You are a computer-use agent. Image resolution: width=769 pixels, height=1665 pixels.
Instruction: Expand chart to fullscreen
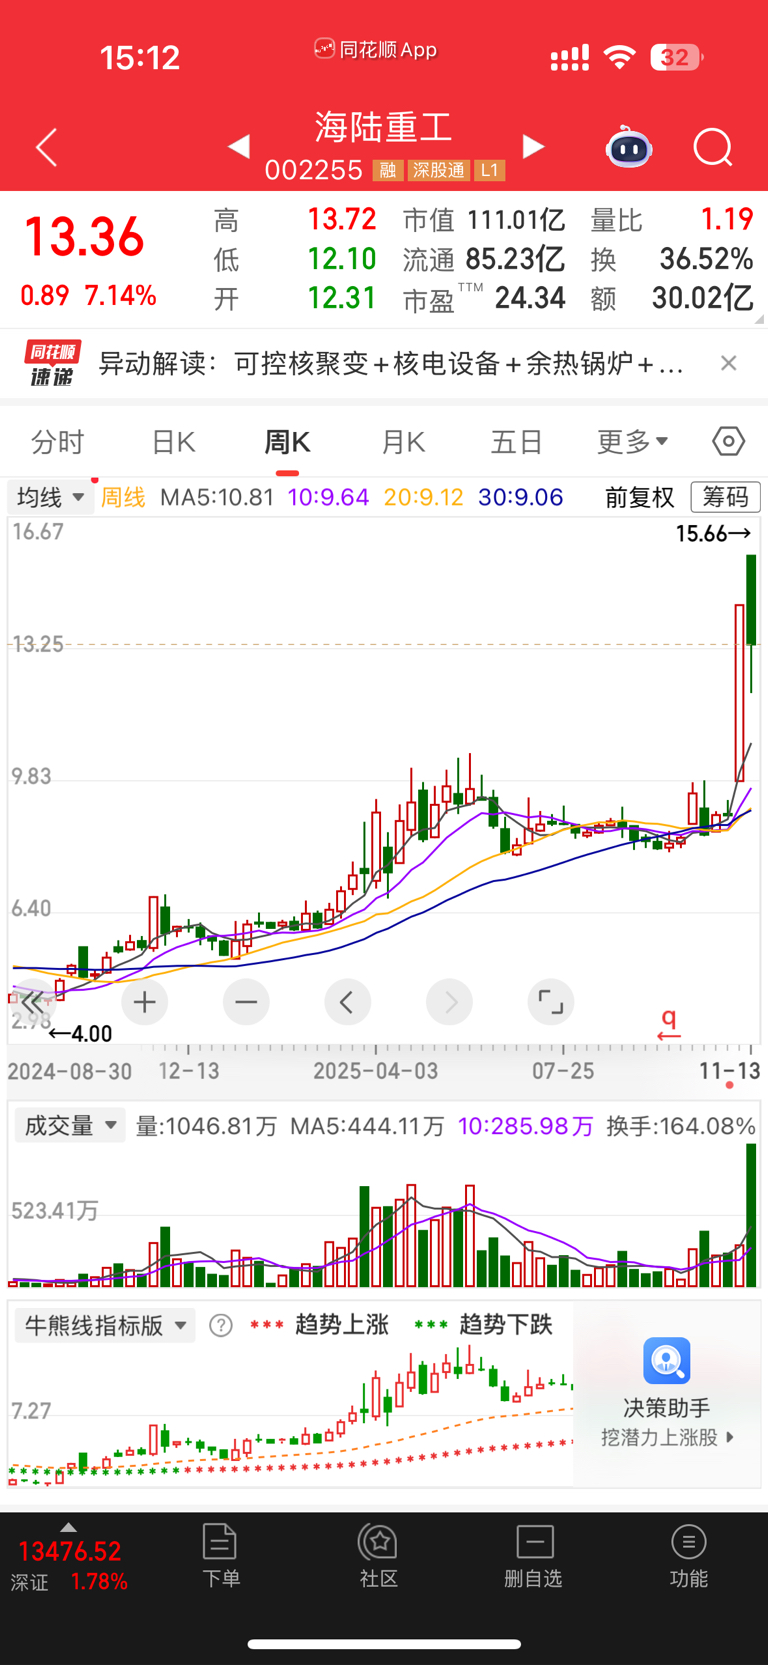550,1002
